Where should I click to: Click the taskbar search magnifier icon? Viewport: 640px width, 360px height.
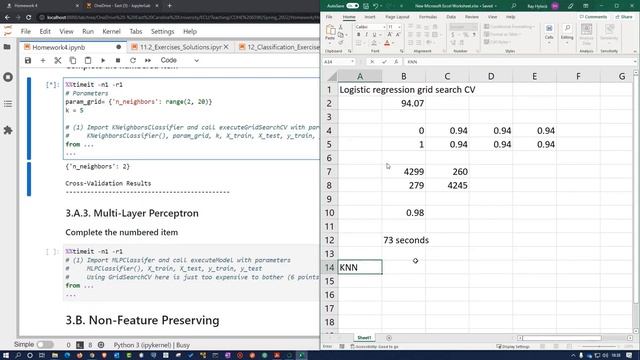[x=18, y=356]
